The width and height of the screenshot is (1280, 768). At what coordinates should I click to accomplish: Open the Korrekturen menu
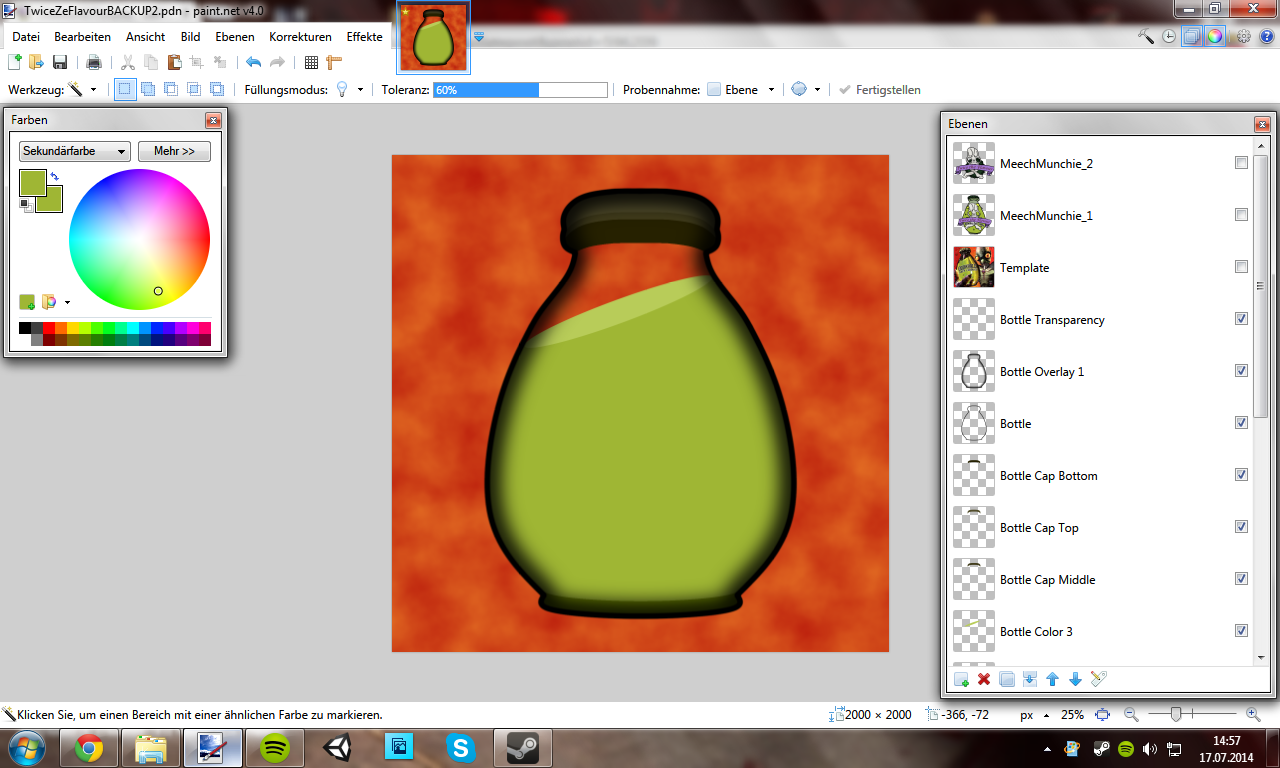[300, 37]
